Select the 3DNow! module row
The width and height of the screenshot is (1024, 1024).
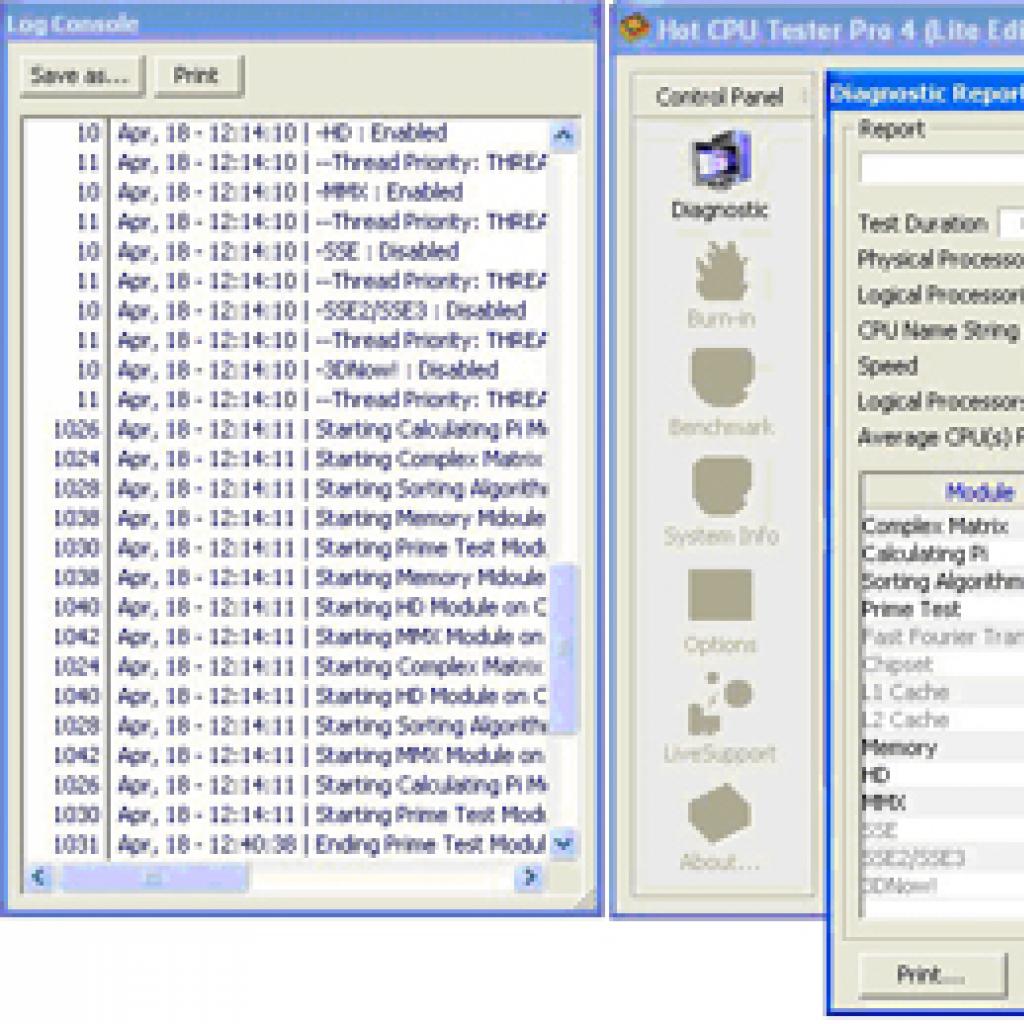[x=943, y=886]
